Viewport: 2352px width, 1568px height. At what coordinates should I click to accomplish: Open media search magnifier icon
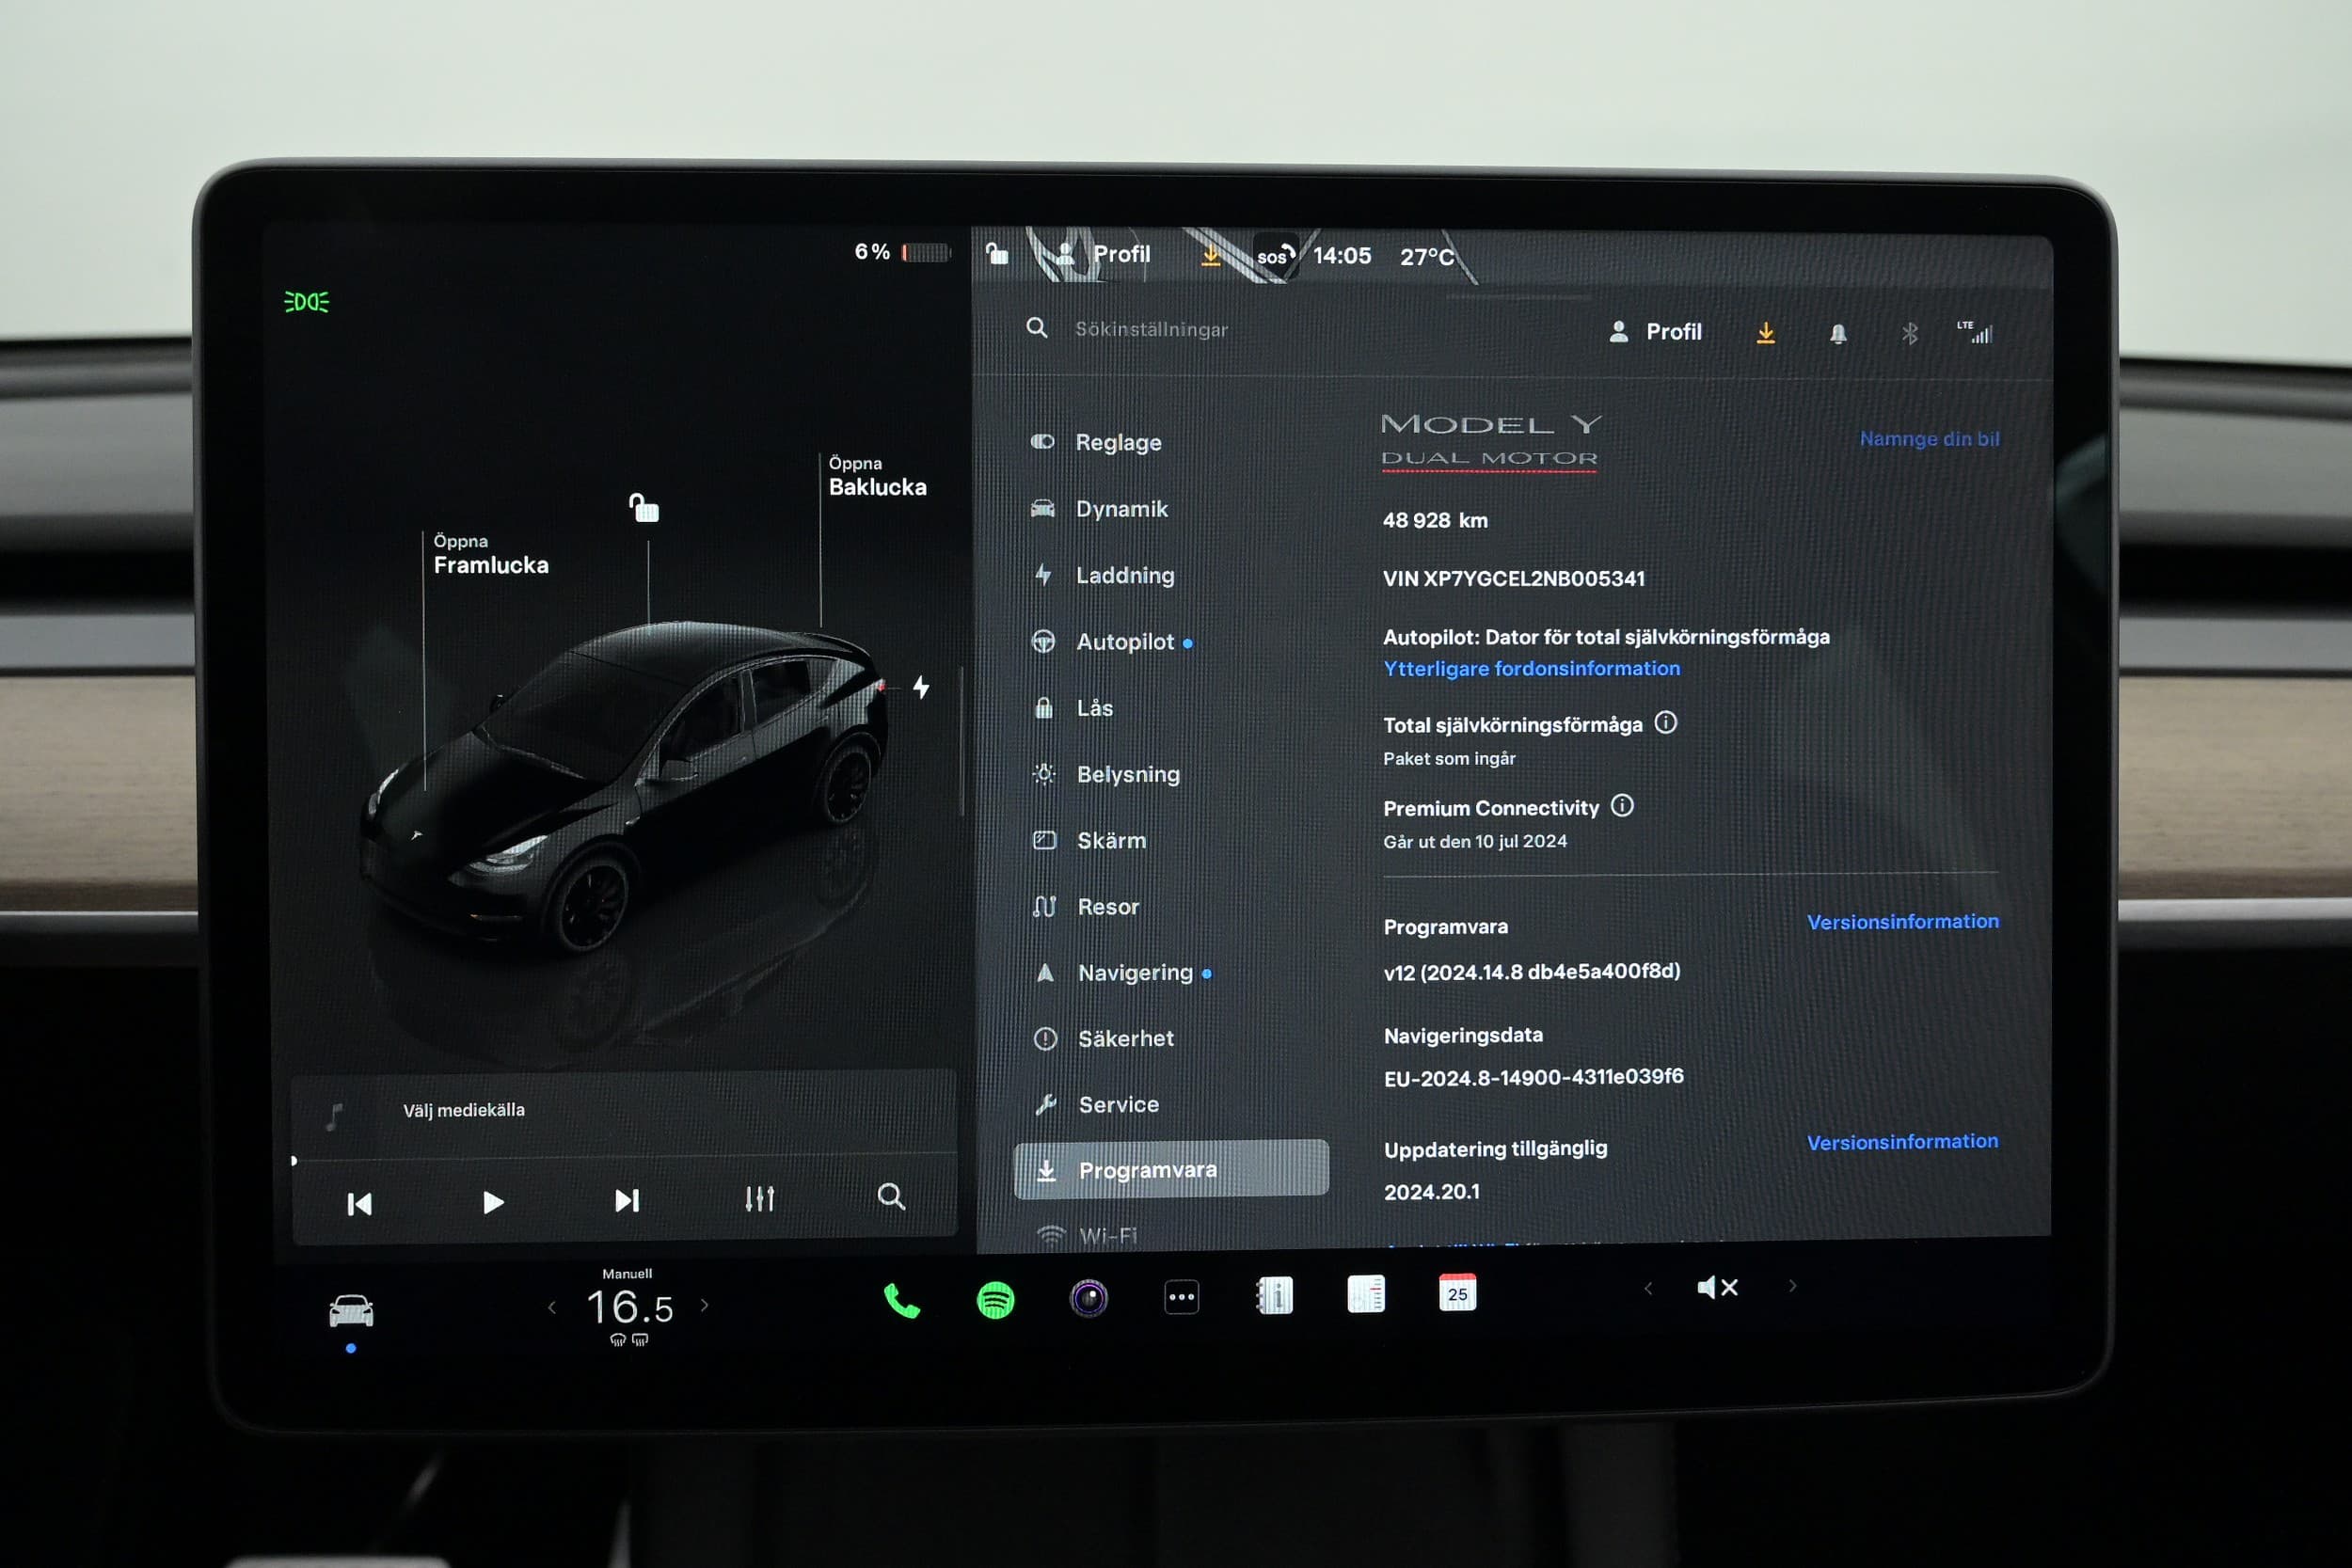[x=891, y=1197]
